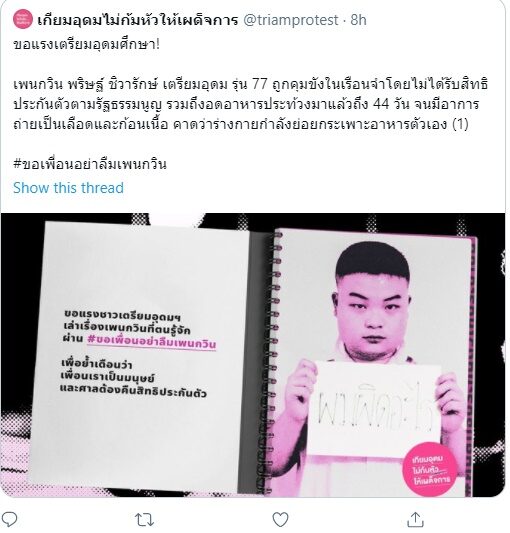Open the share options upload icon
510x533 pixels.
(x=415, y=519)
